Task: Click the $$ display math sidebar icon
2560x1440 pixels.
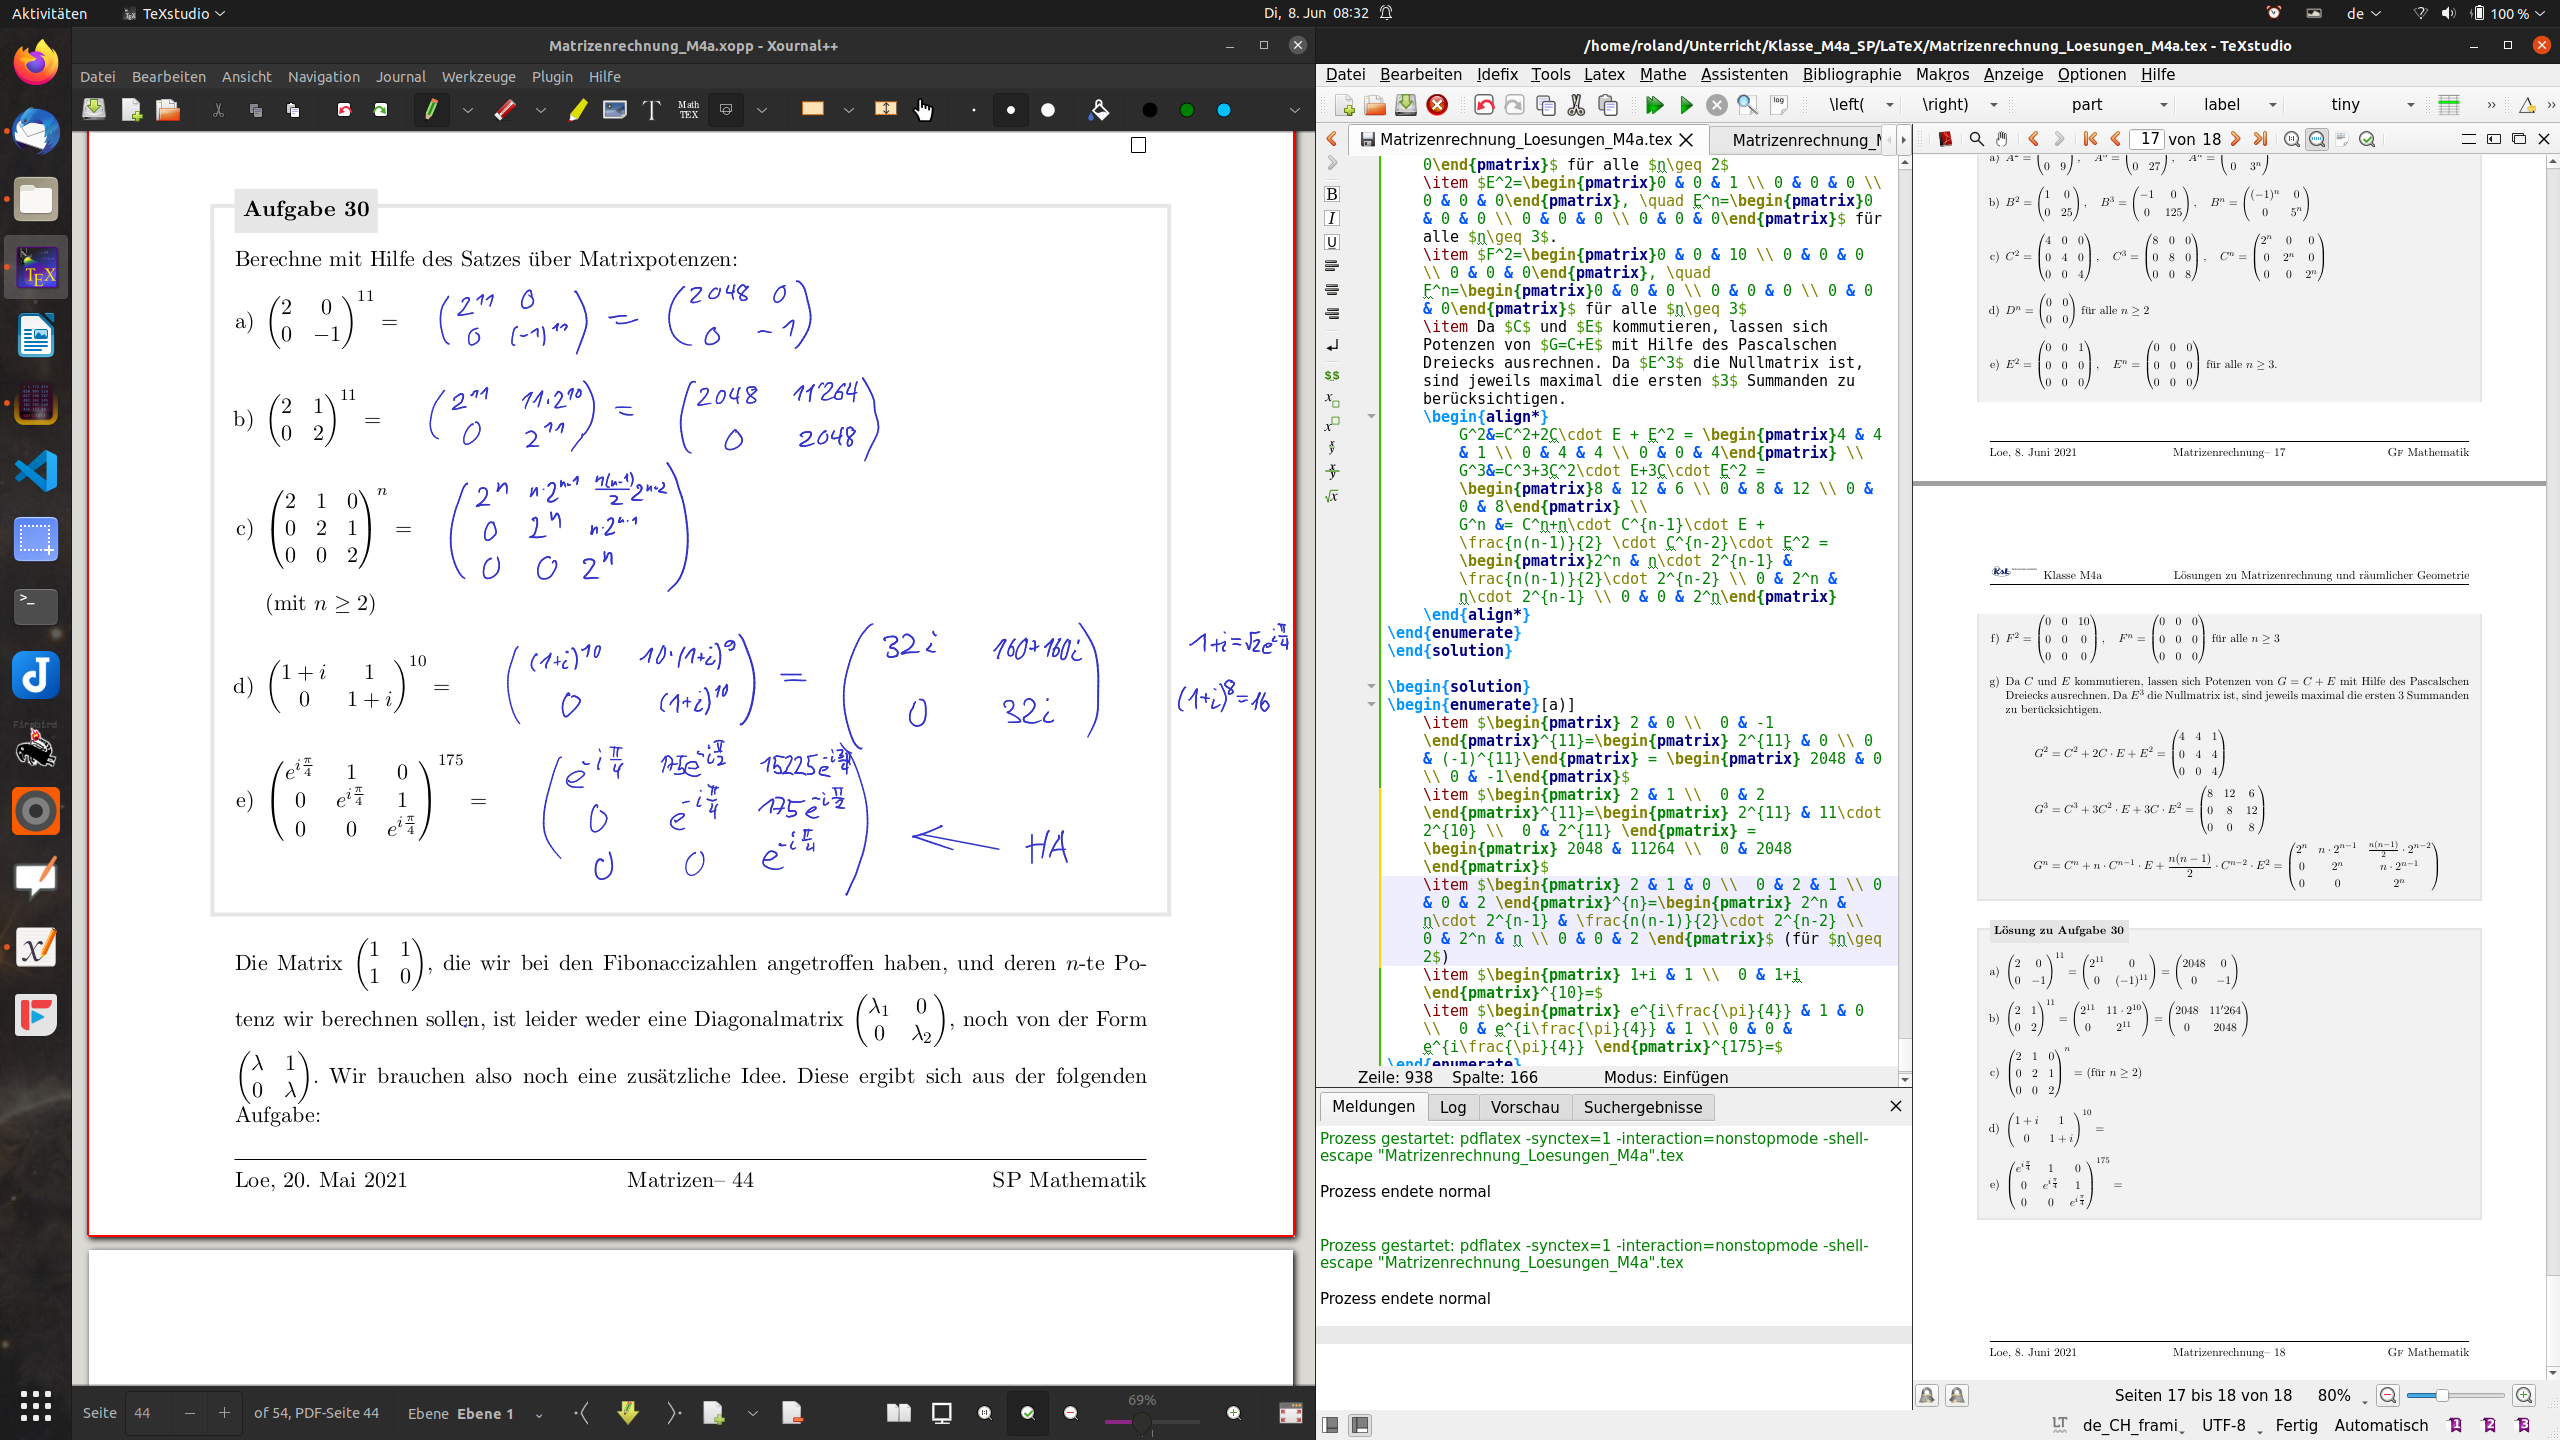Action: click(x=1332, y=375)
